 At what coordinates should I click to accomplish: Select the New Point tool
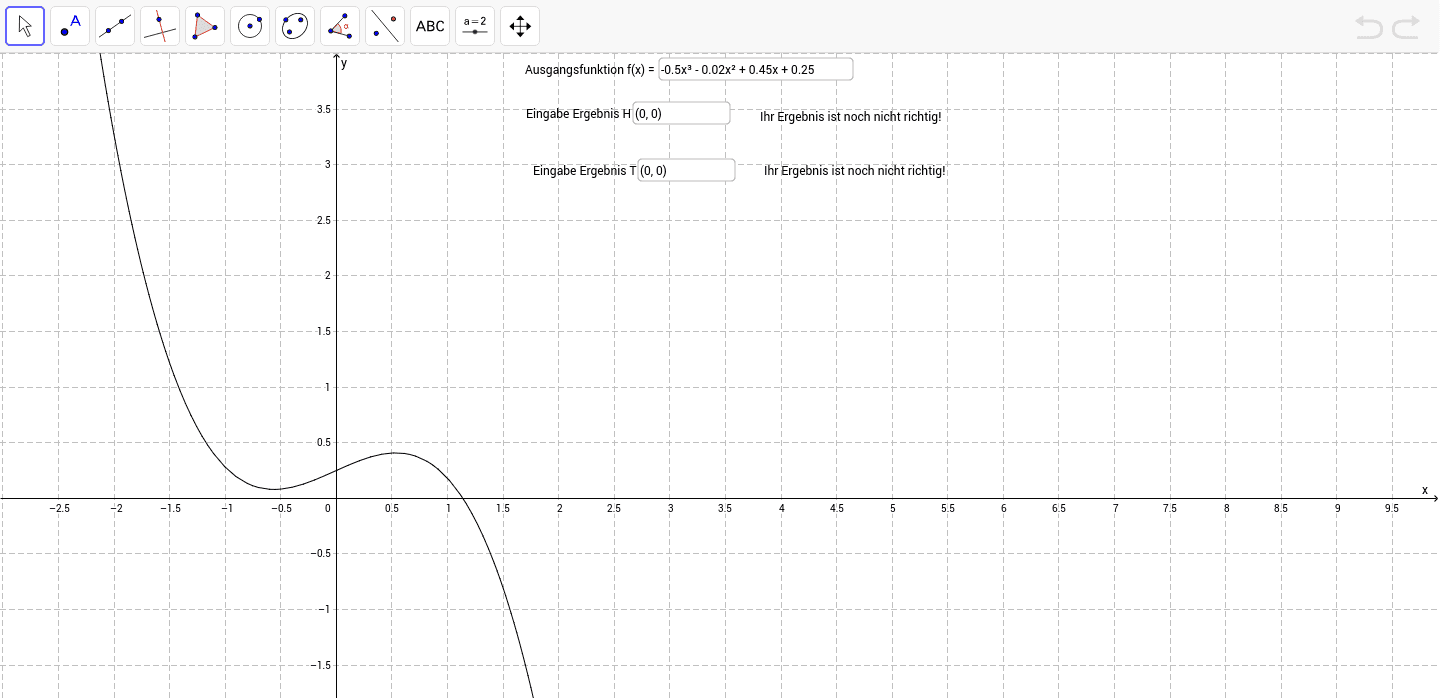[70, 26]
